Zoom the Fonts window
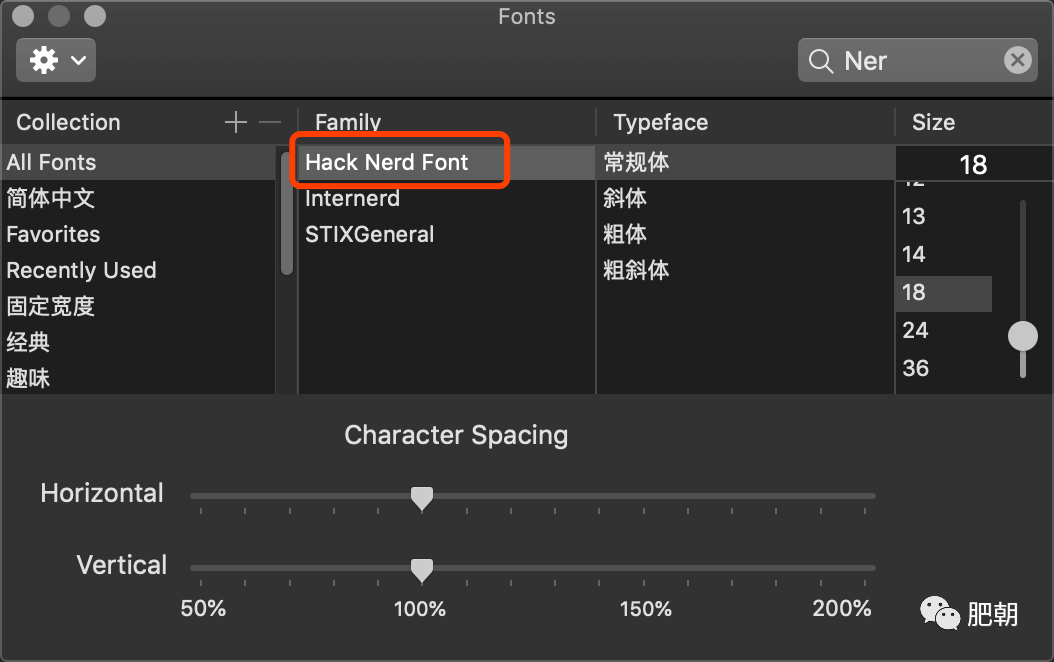The image size is (1054, 662). pos(95,15)
